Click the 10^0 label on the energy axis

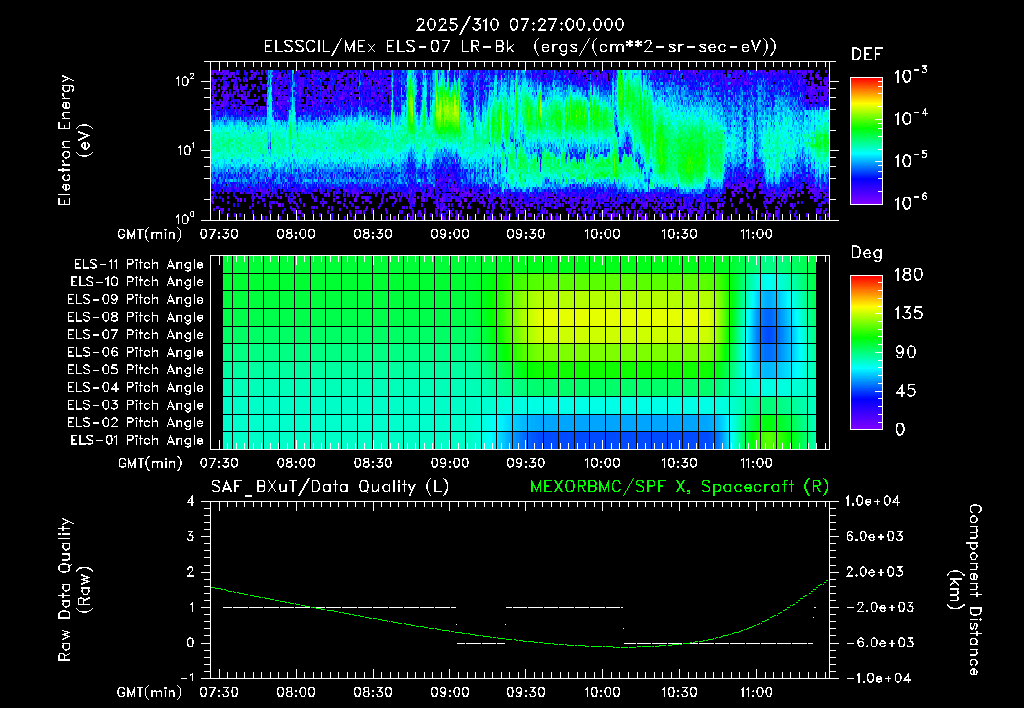pos(186,217)
